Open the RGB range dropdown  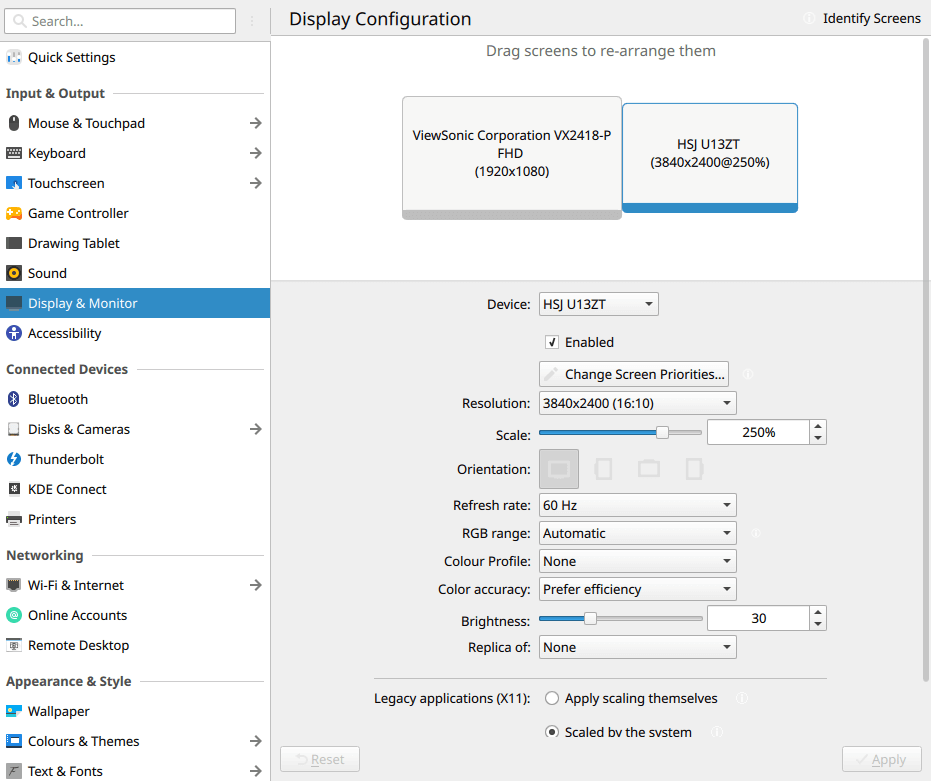pos(638,533)
